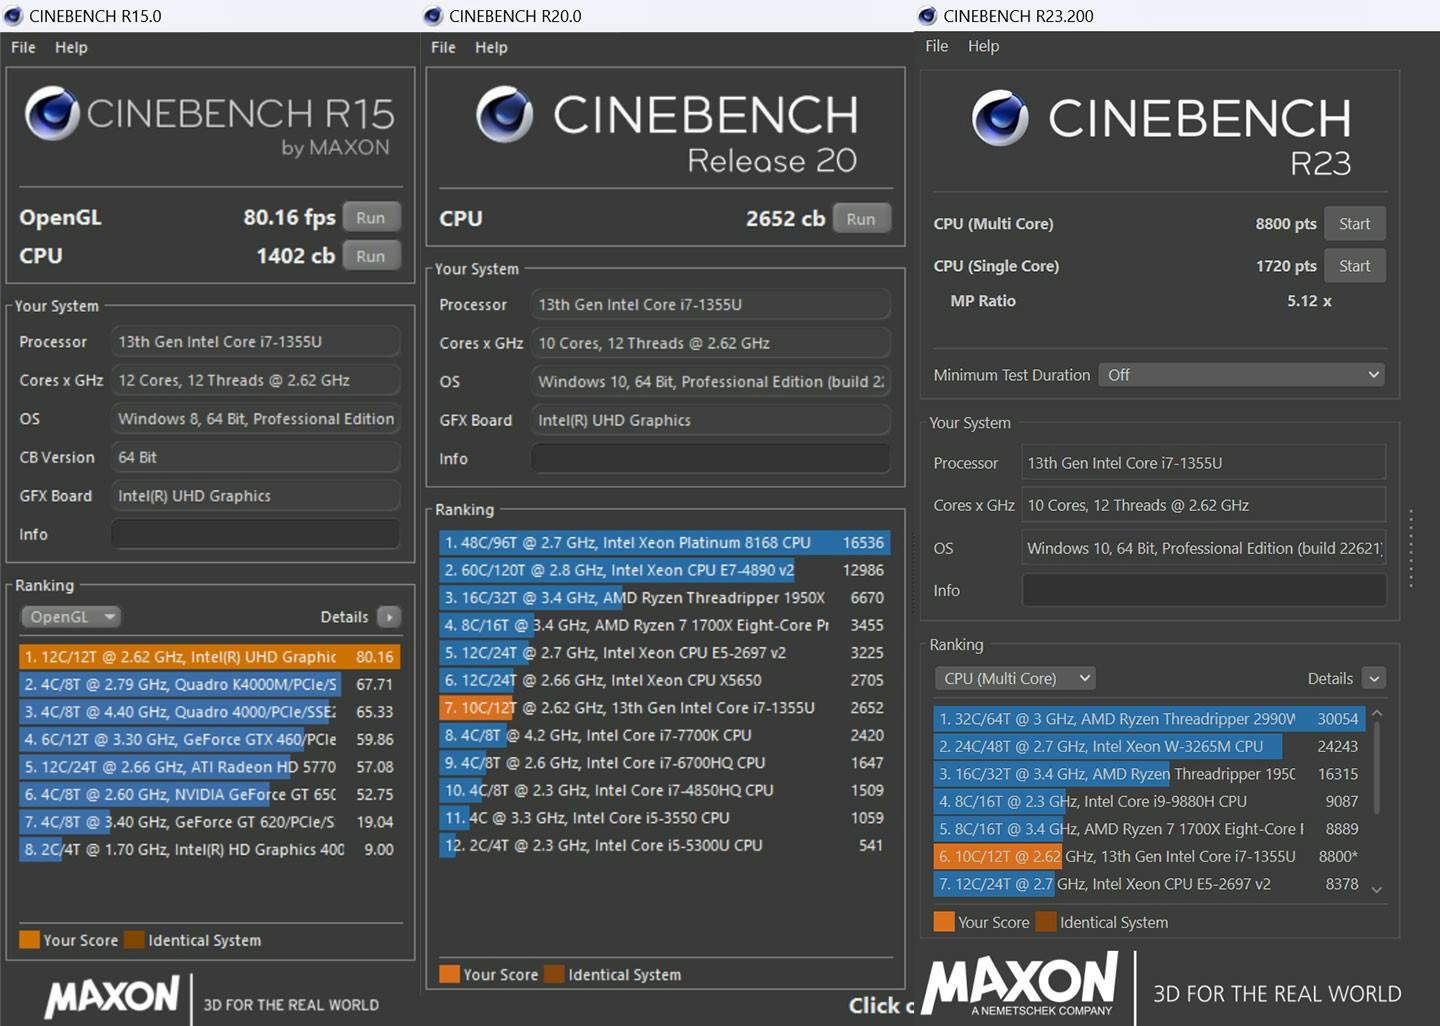The image size is (1440, 1026).
Task: Open the Help menu in Cinebench R23
Action: point(983,46)
